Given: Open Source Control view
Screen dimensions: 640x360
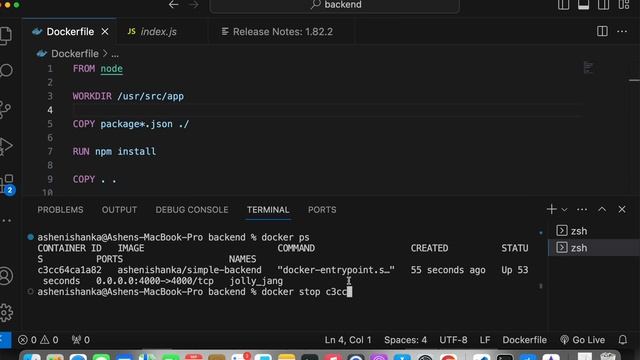Looking at the screenshot, I should (x=5, y=109).
